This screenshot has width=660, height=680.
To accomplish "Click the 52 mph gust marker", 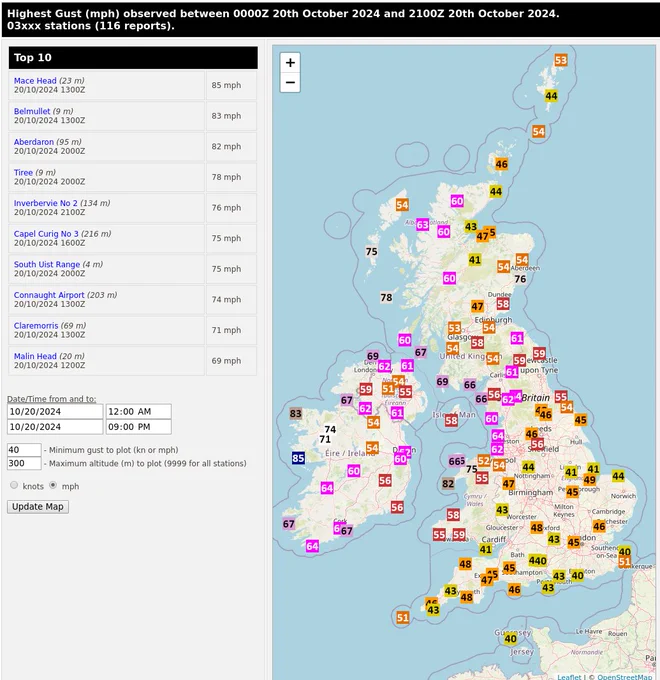I will (484, 461).
